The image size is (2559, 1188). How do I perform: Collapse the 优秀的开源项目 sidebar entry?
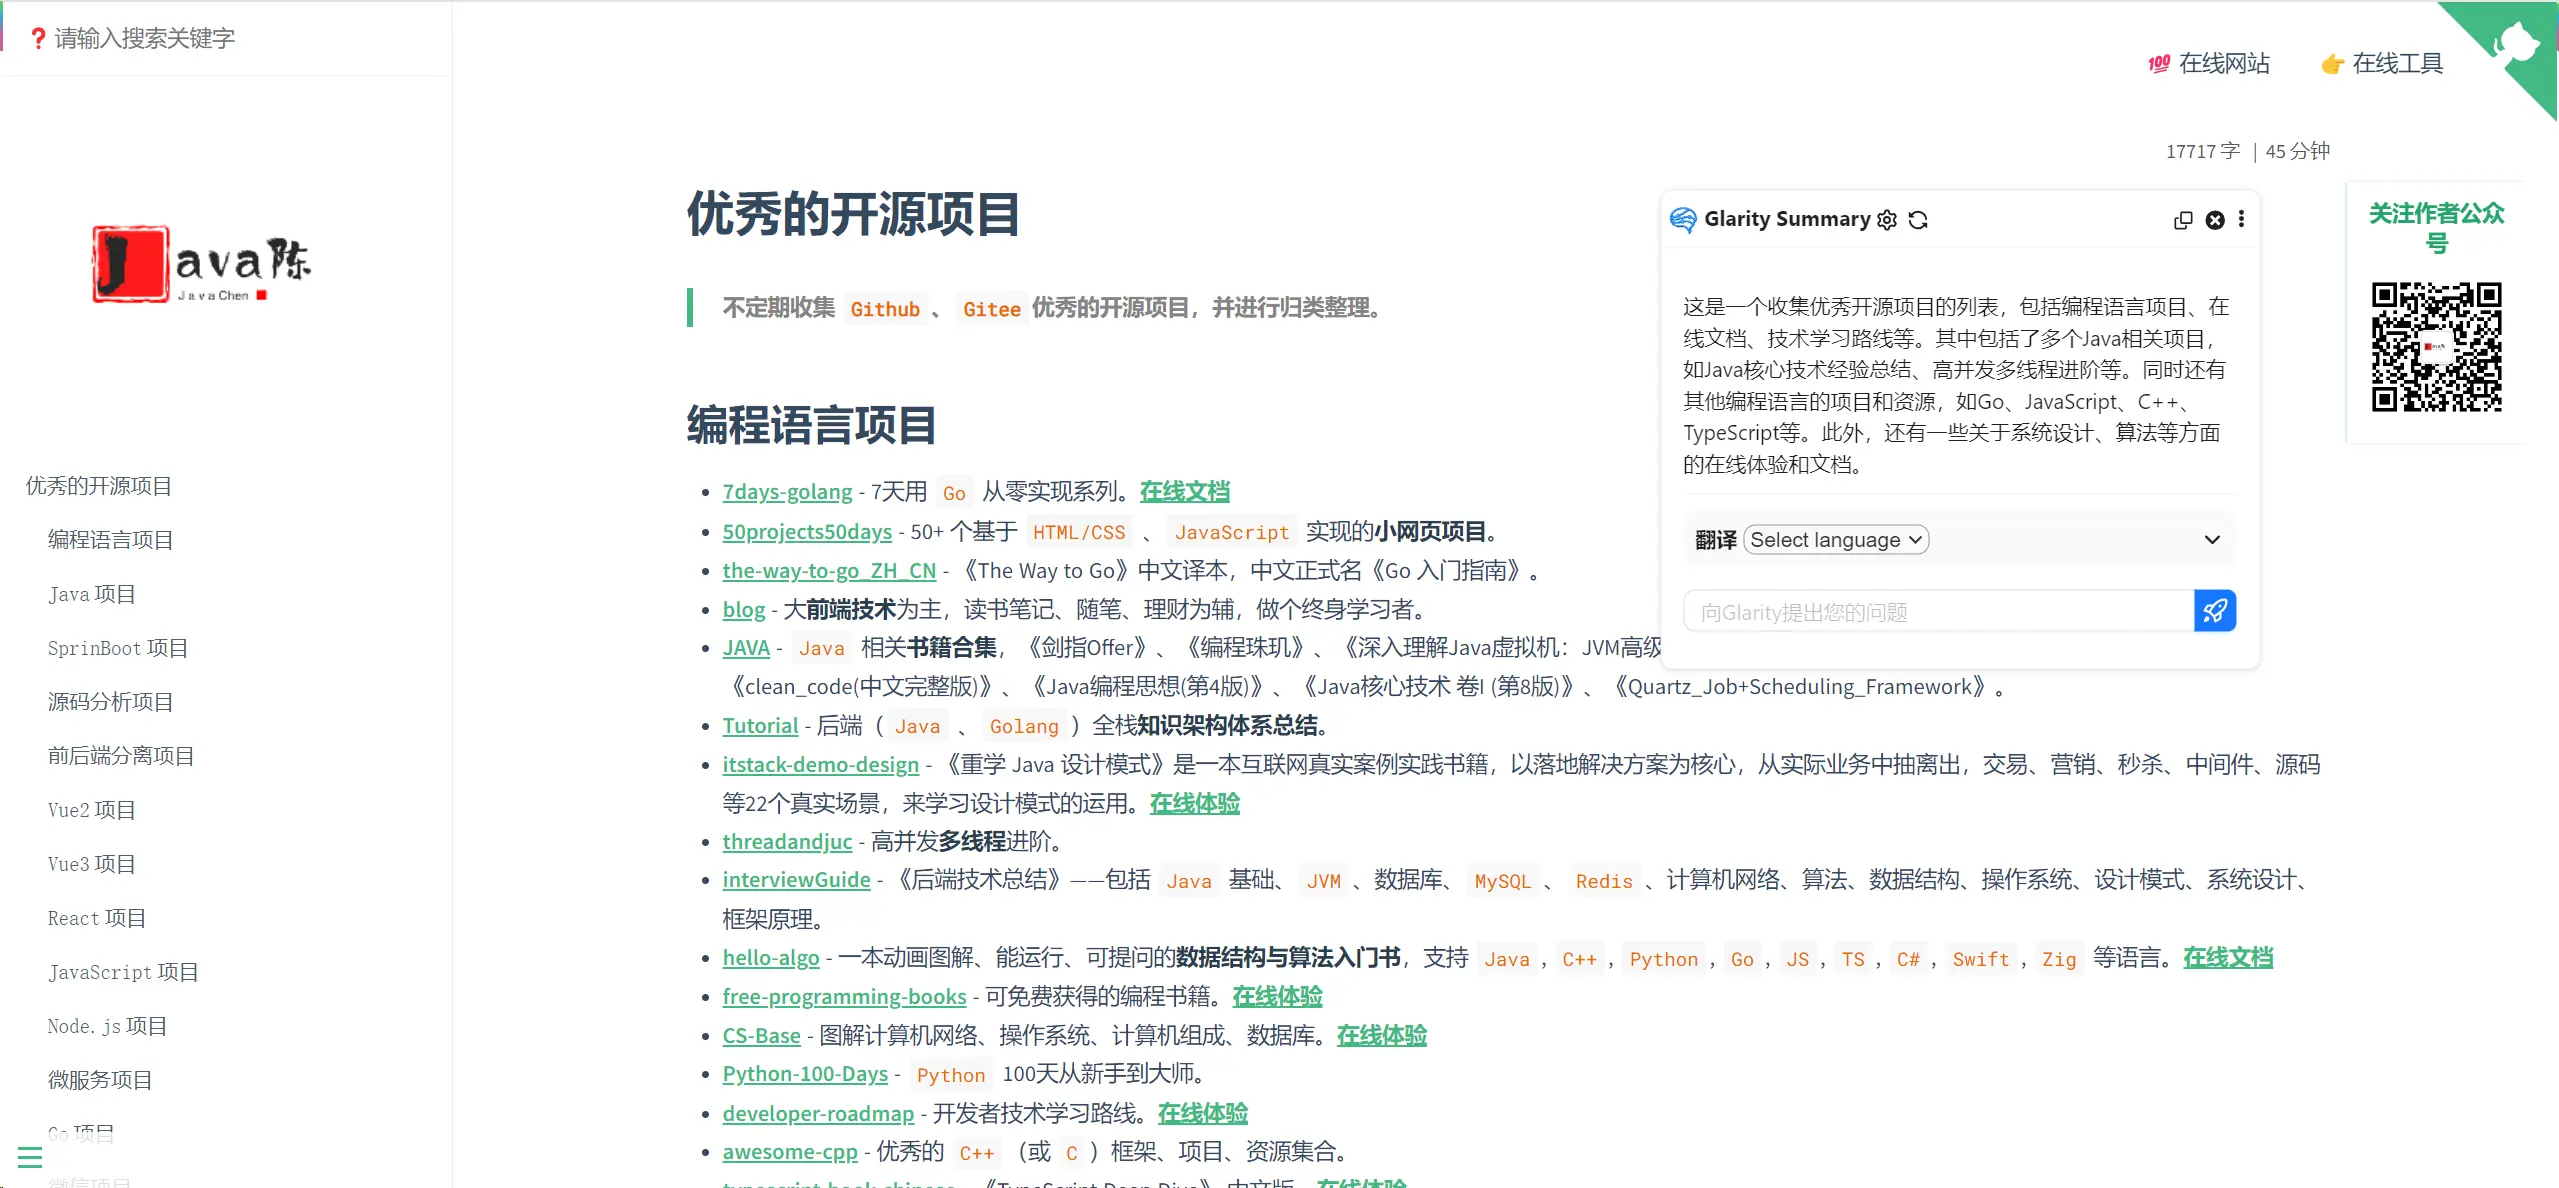coord(96,486)
